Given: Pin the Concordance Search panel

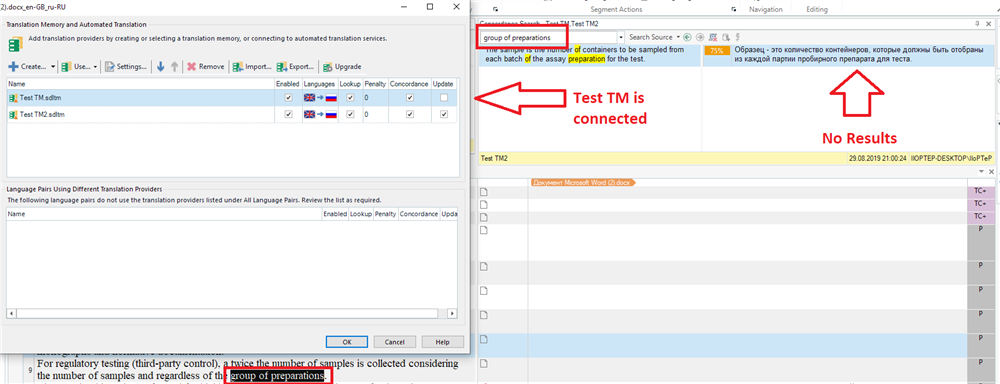Looking at the screenshot, I should [x=978, y=23].
